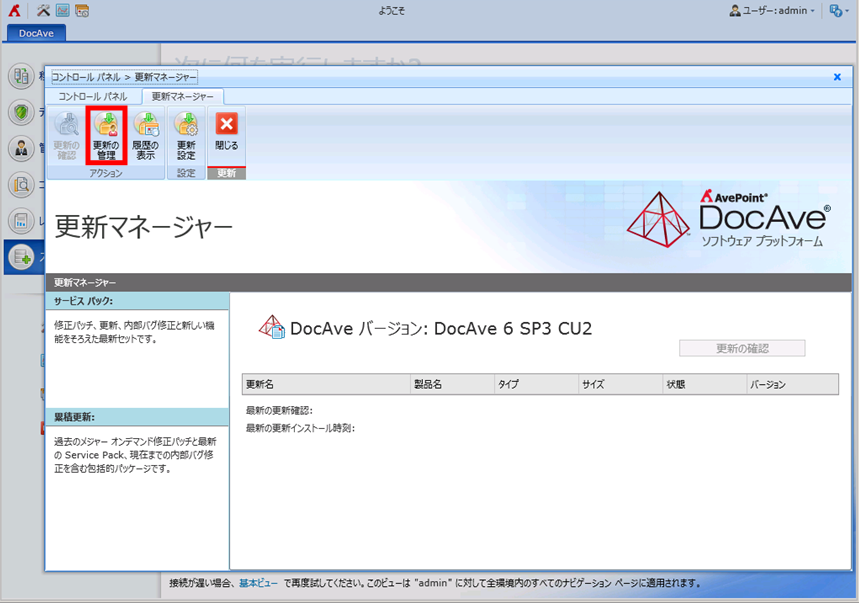Viewport: 859px width, 603px height.
Task: Click the 更新 ribbon group label under 閉じる
Action: tap(226, 173)
